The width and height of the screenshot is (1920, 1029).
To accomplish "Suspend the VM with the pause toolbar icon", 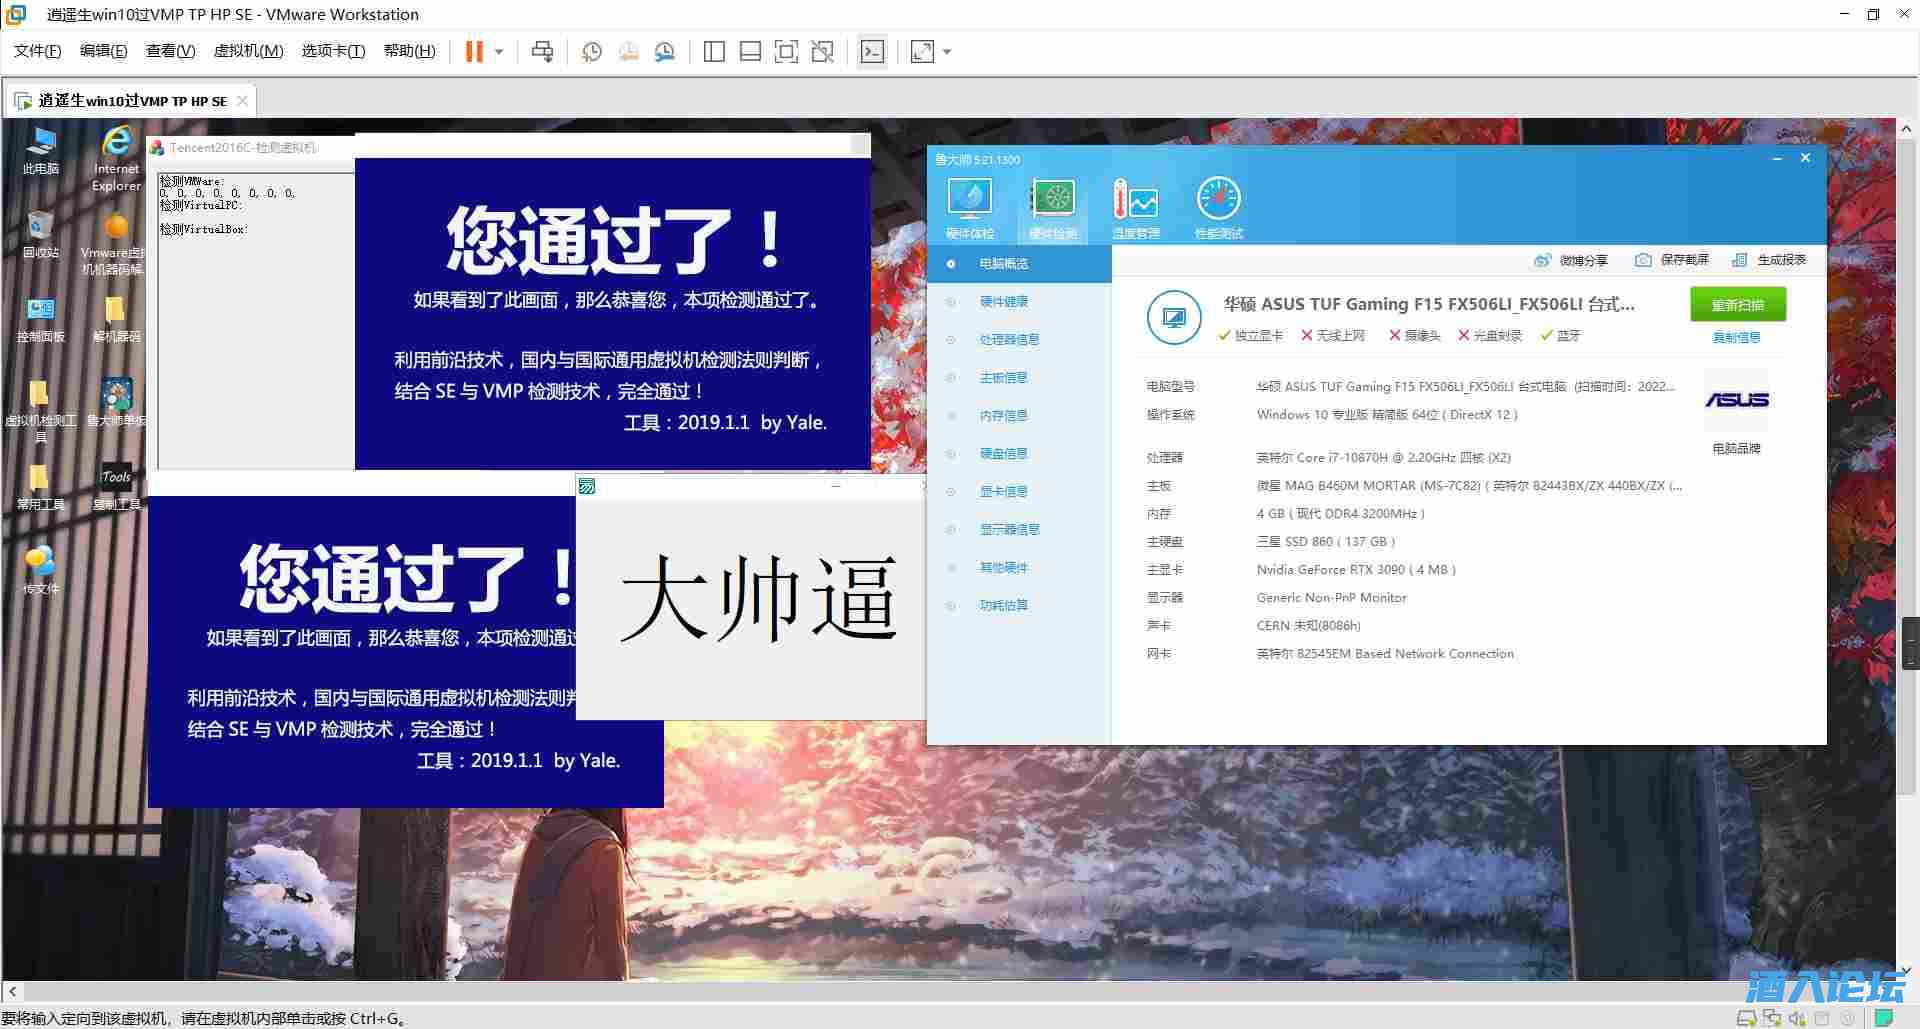I will [475, 51].
